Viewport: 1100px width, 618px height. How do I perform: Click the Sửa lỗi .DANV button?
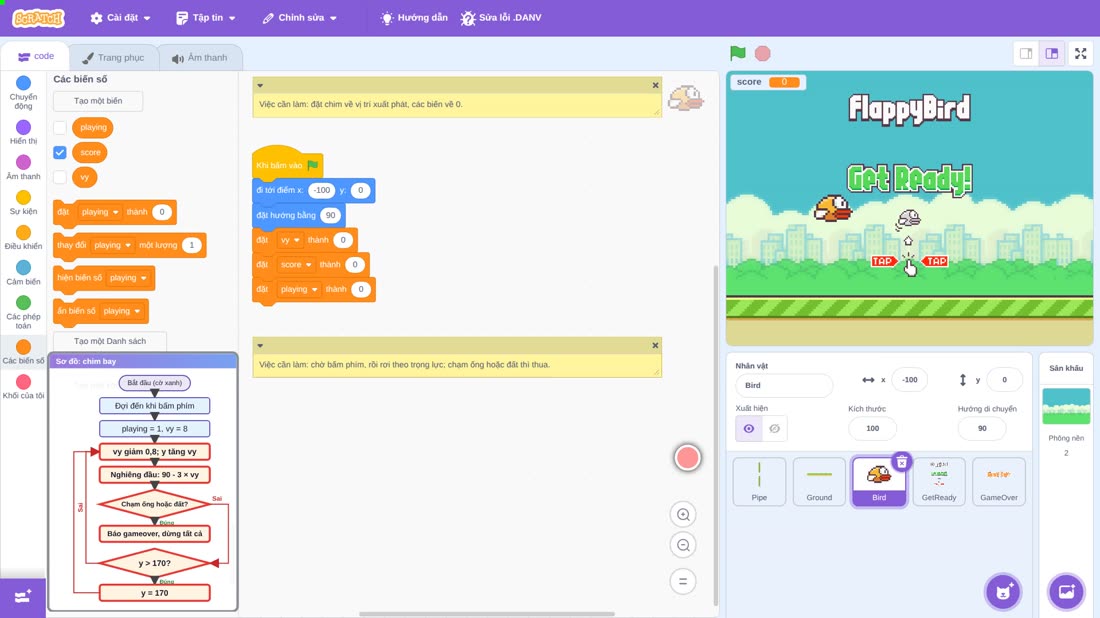click(x=501, y=18)
